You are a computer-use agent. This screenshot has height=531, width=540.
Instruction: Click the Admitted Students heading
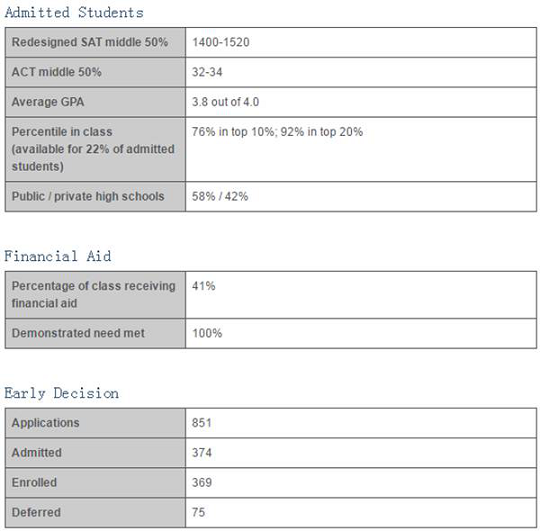74,13
